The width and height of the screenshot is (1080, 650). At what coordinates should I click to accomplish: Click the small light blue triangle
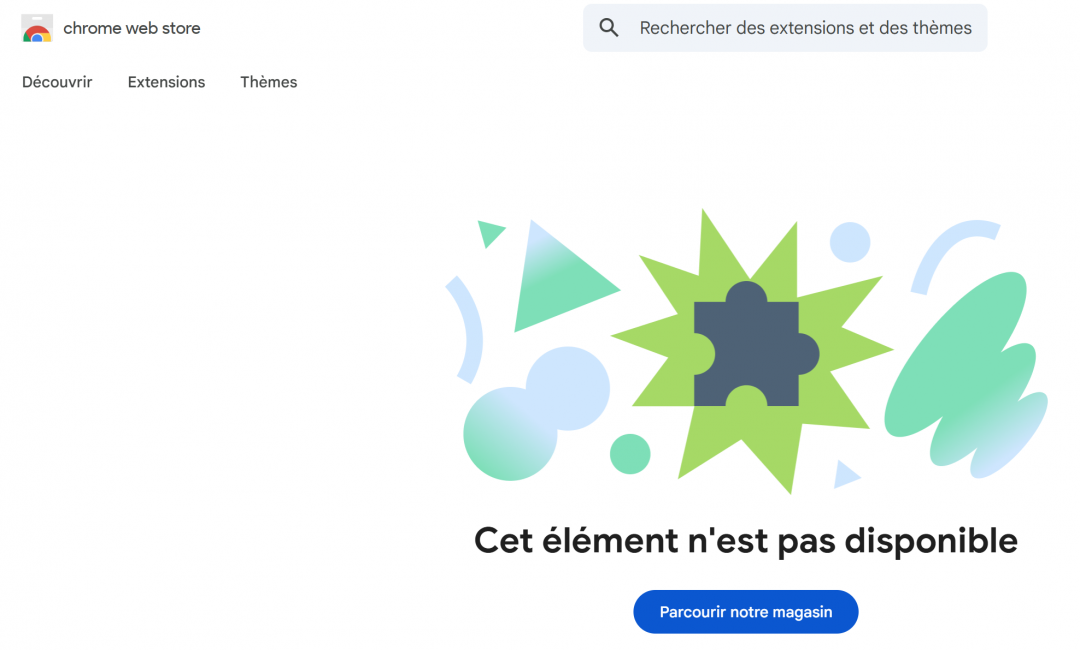tap(845, 474)
